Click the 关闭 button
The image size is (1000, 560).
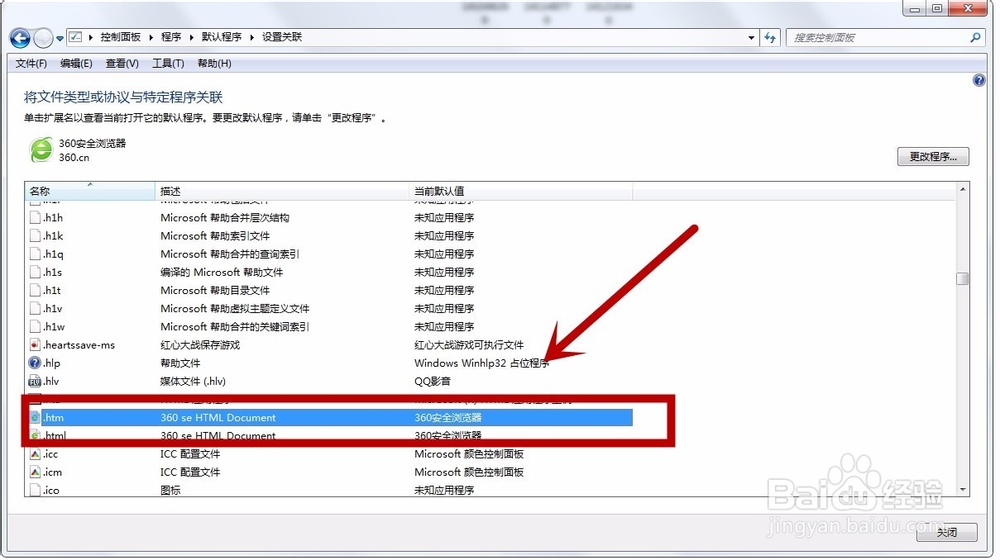pyautogui.click(x=946, y=533)
